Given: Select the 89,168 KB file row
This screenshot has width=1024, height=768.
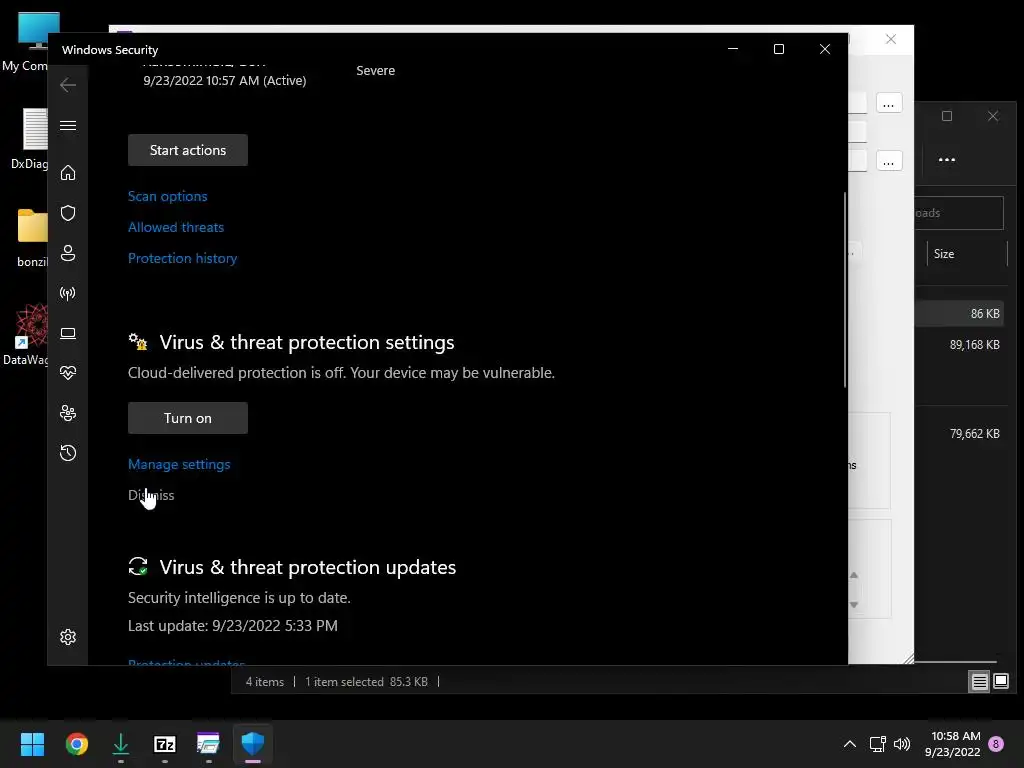Looking at the screenshot, I should 960,345.
